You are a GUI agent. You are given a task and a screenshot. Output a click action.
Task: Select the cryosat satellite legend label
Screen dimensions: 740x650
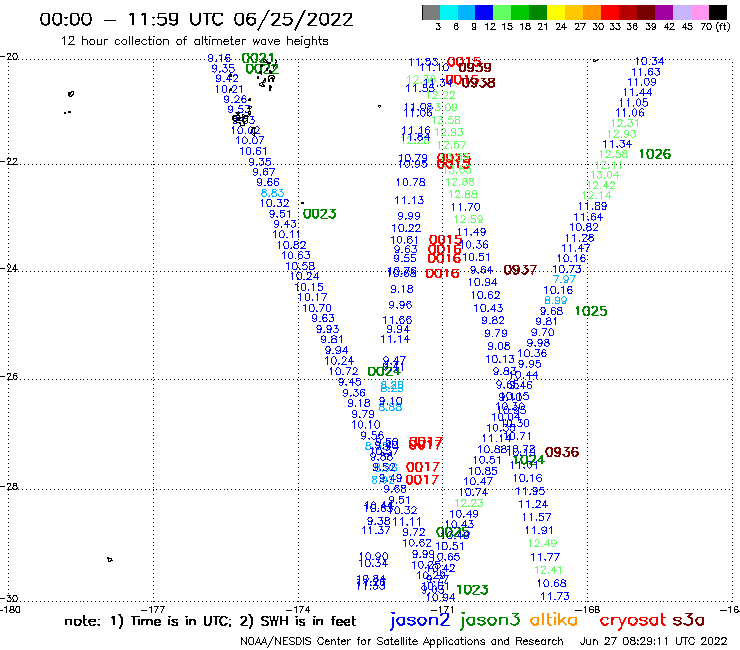[633, 621]
